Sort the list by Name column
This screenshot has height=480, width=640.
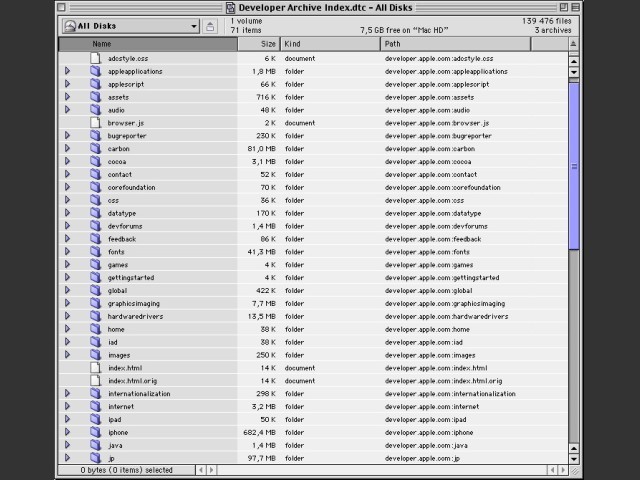coord(148,44)
